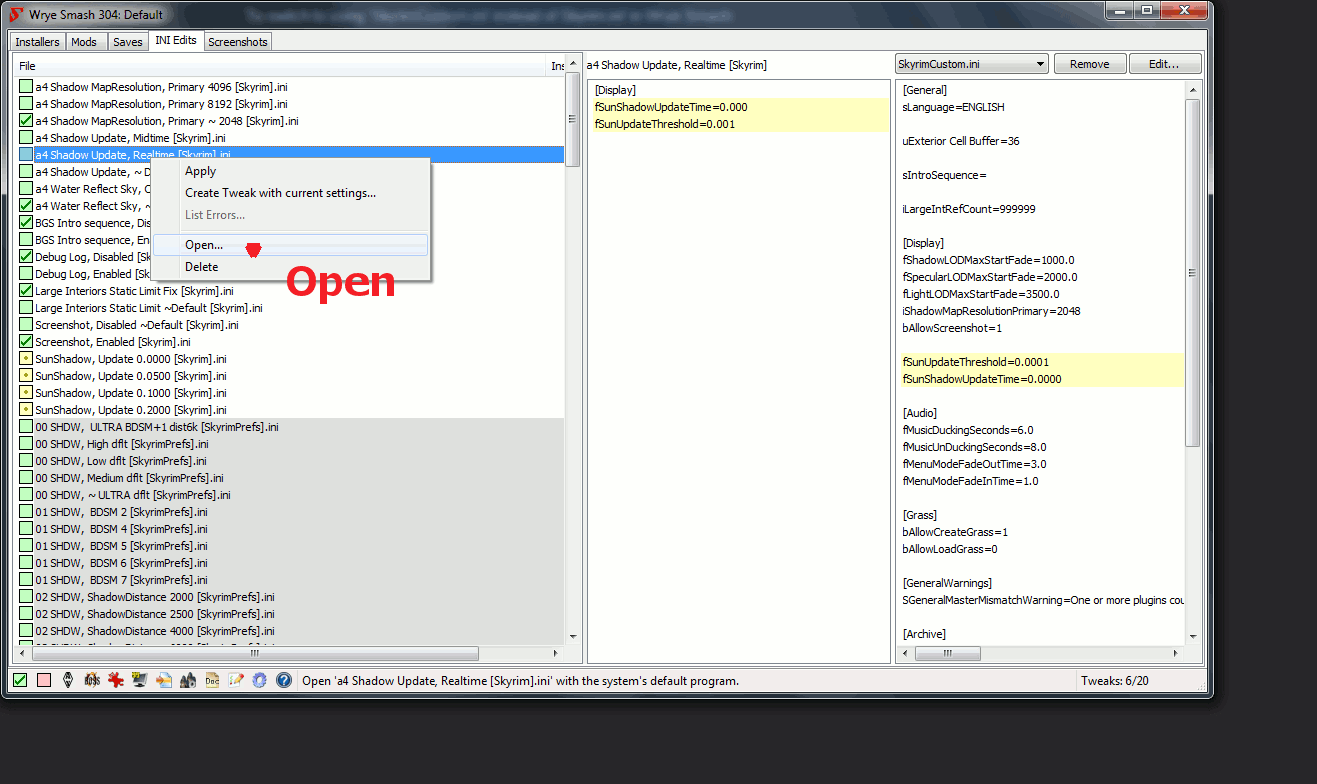
Task: Click the Wrye Smash title bar app icon
Action: [16, 14]
